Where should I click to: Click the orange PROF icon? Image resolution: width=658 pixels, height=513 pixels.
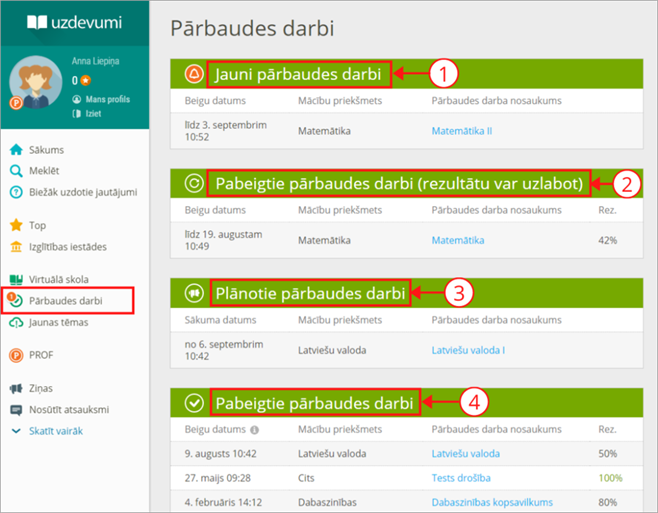click(x=15, y=355)
